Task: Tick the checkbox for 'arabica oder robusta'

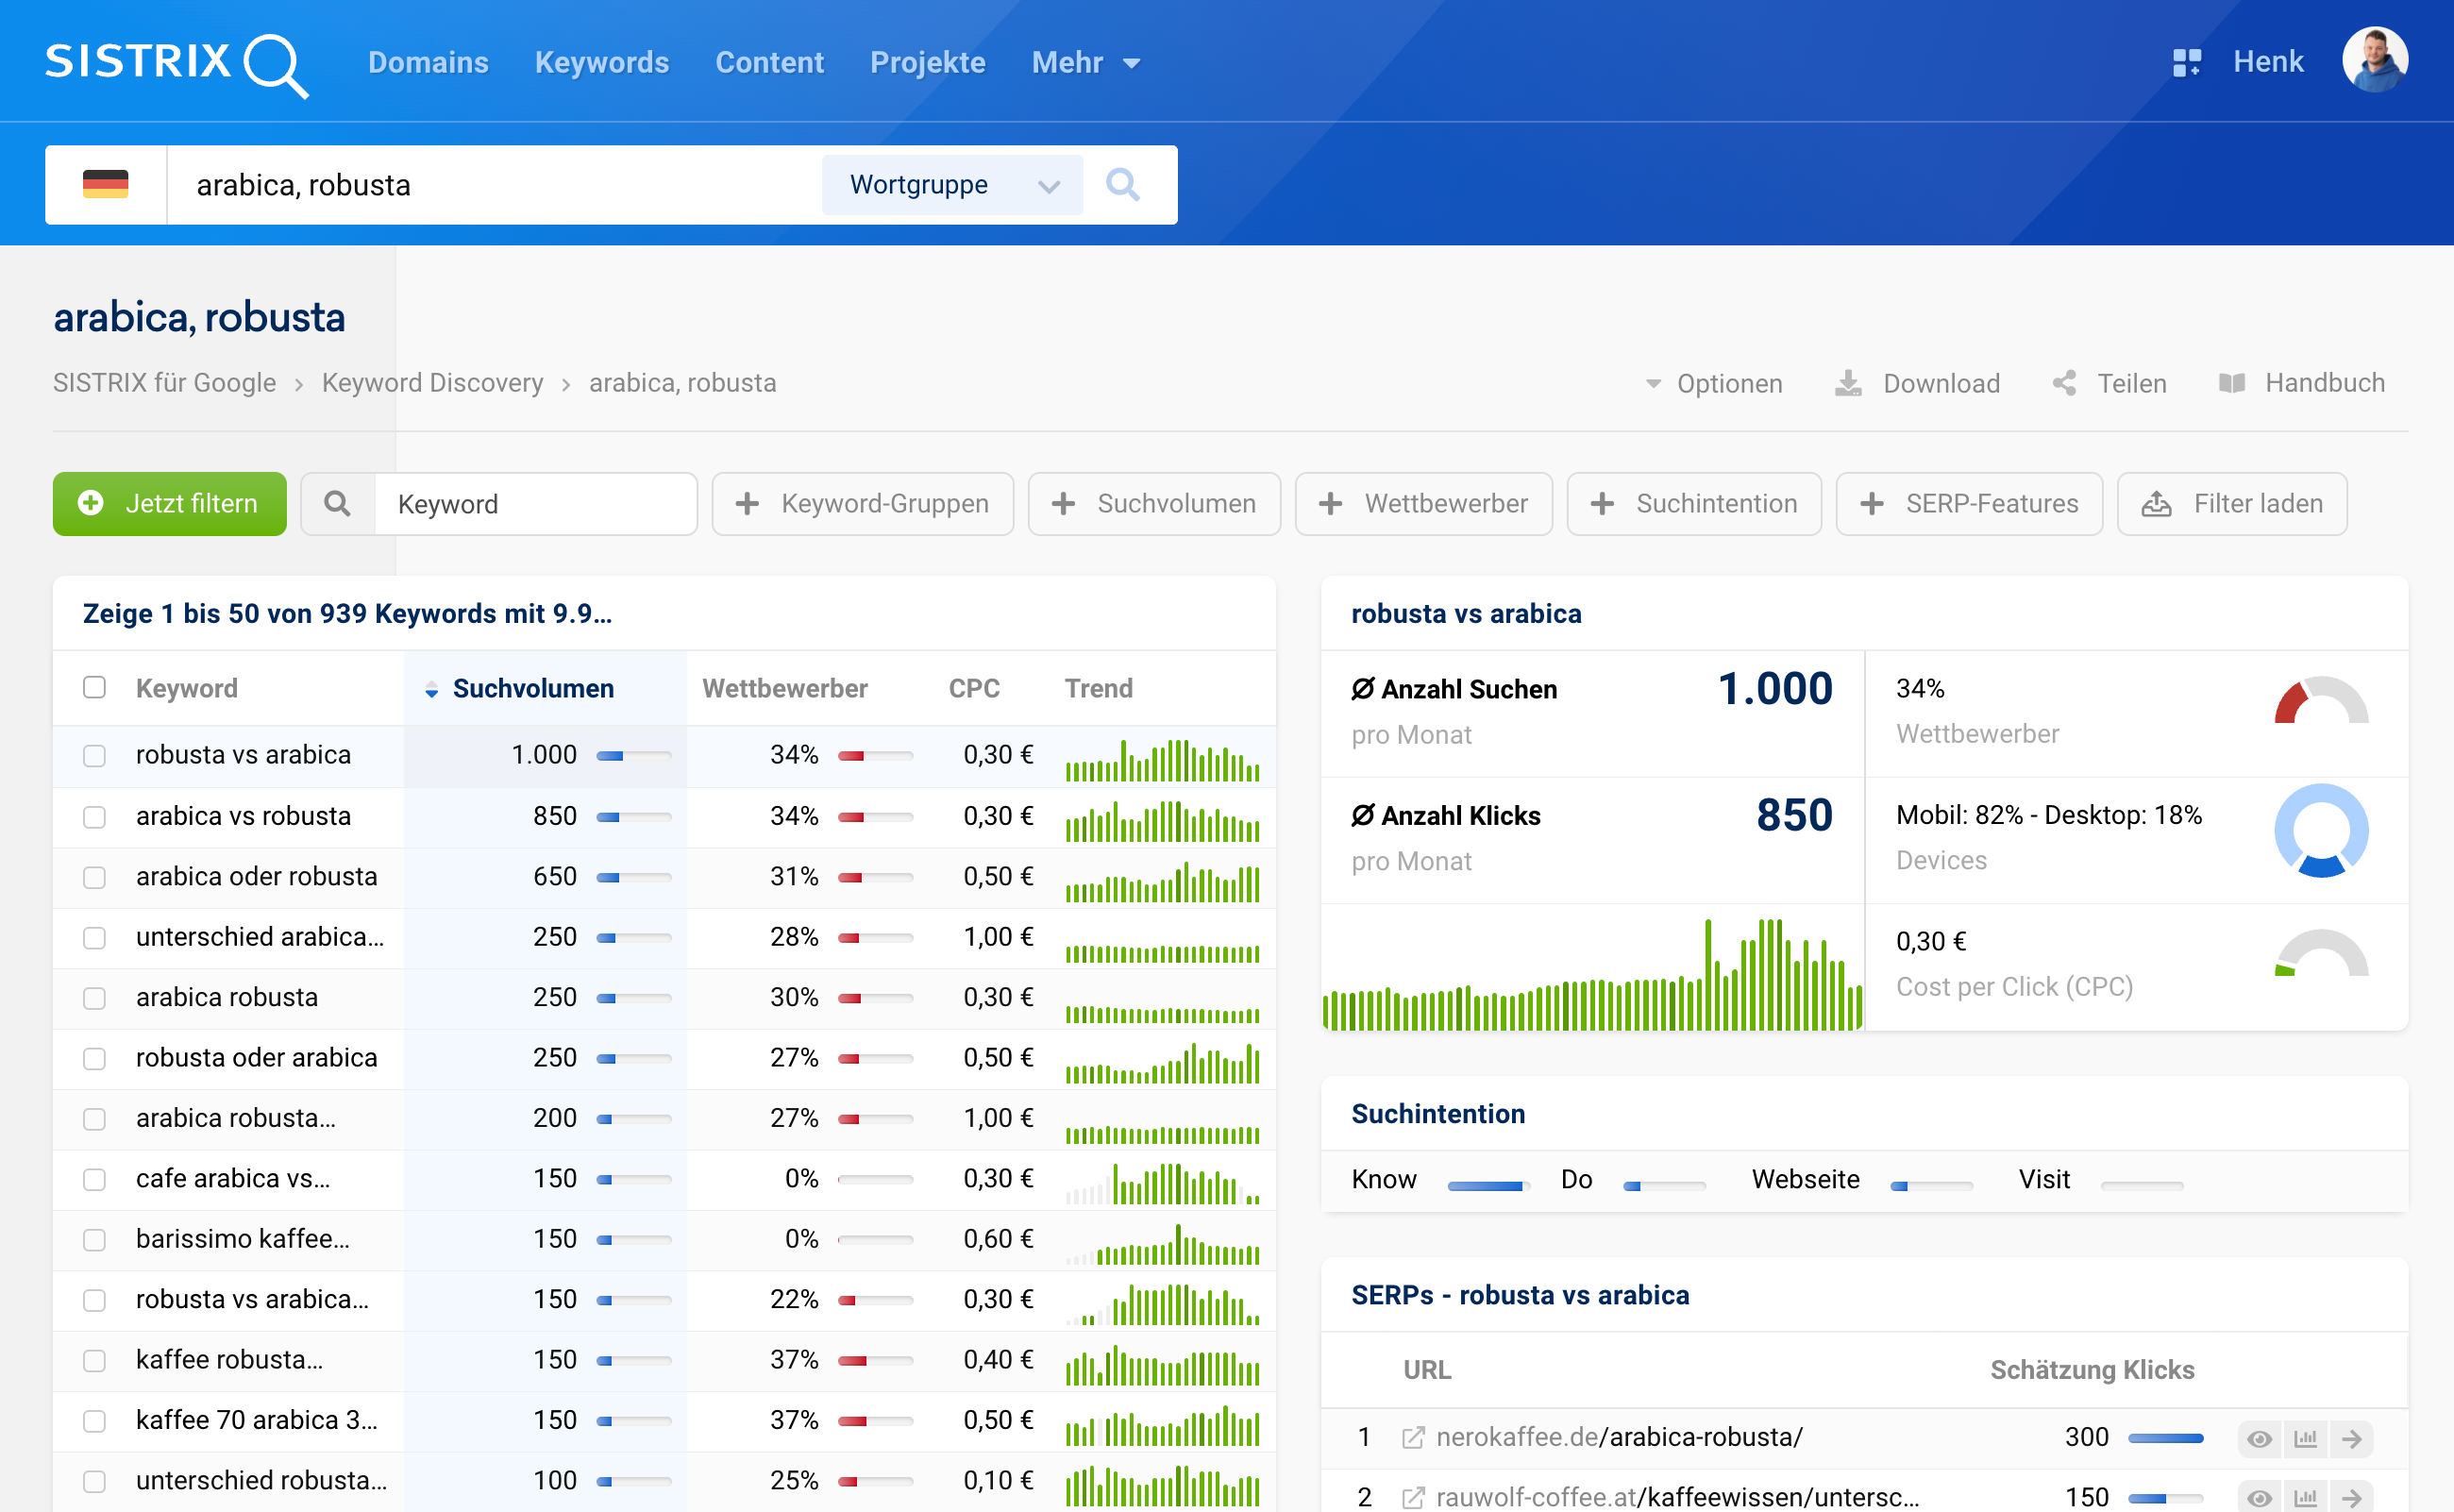Action: [x=94, y=877]
